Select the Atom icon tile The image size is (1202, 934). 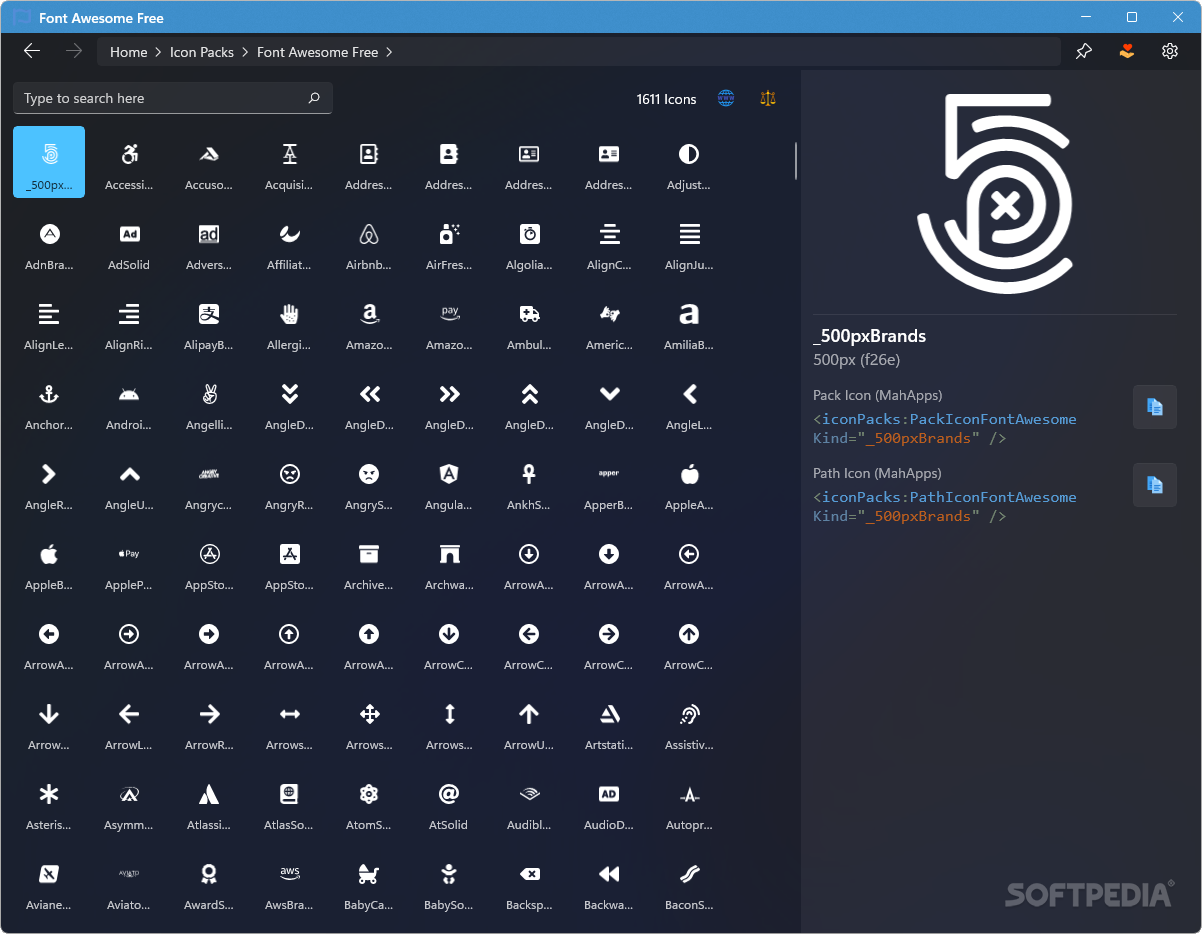coord(369,802)
